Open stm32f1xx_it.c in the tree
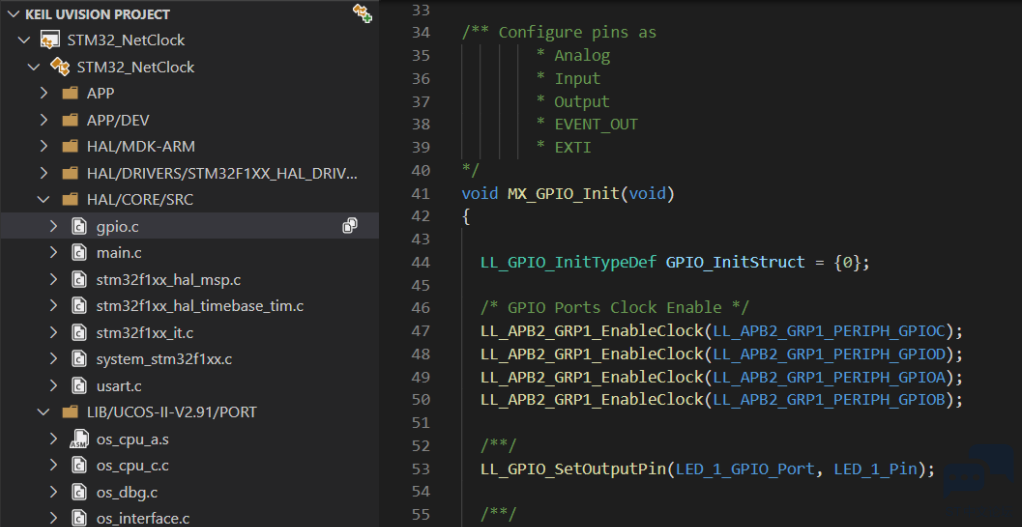The height and width of the screenshot is (527, 1022). tap(145, 333)
